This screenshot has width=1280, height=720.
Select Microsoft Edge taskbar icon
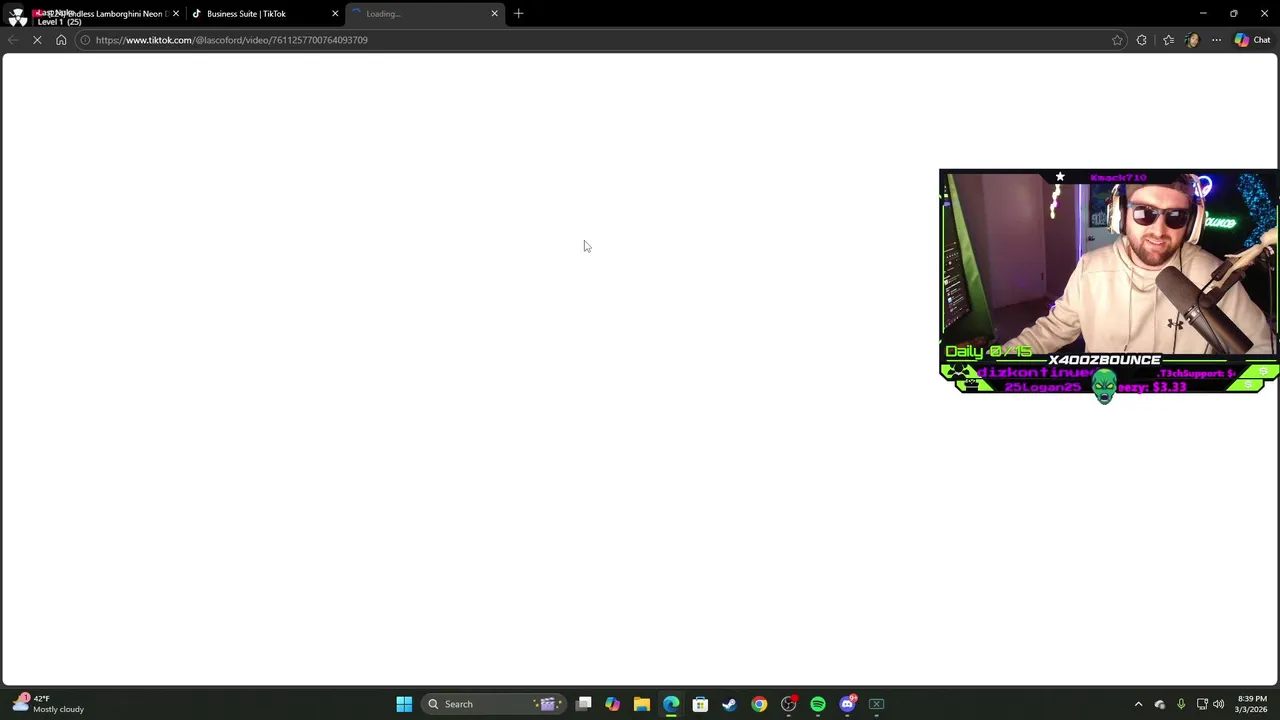point(671,704)
